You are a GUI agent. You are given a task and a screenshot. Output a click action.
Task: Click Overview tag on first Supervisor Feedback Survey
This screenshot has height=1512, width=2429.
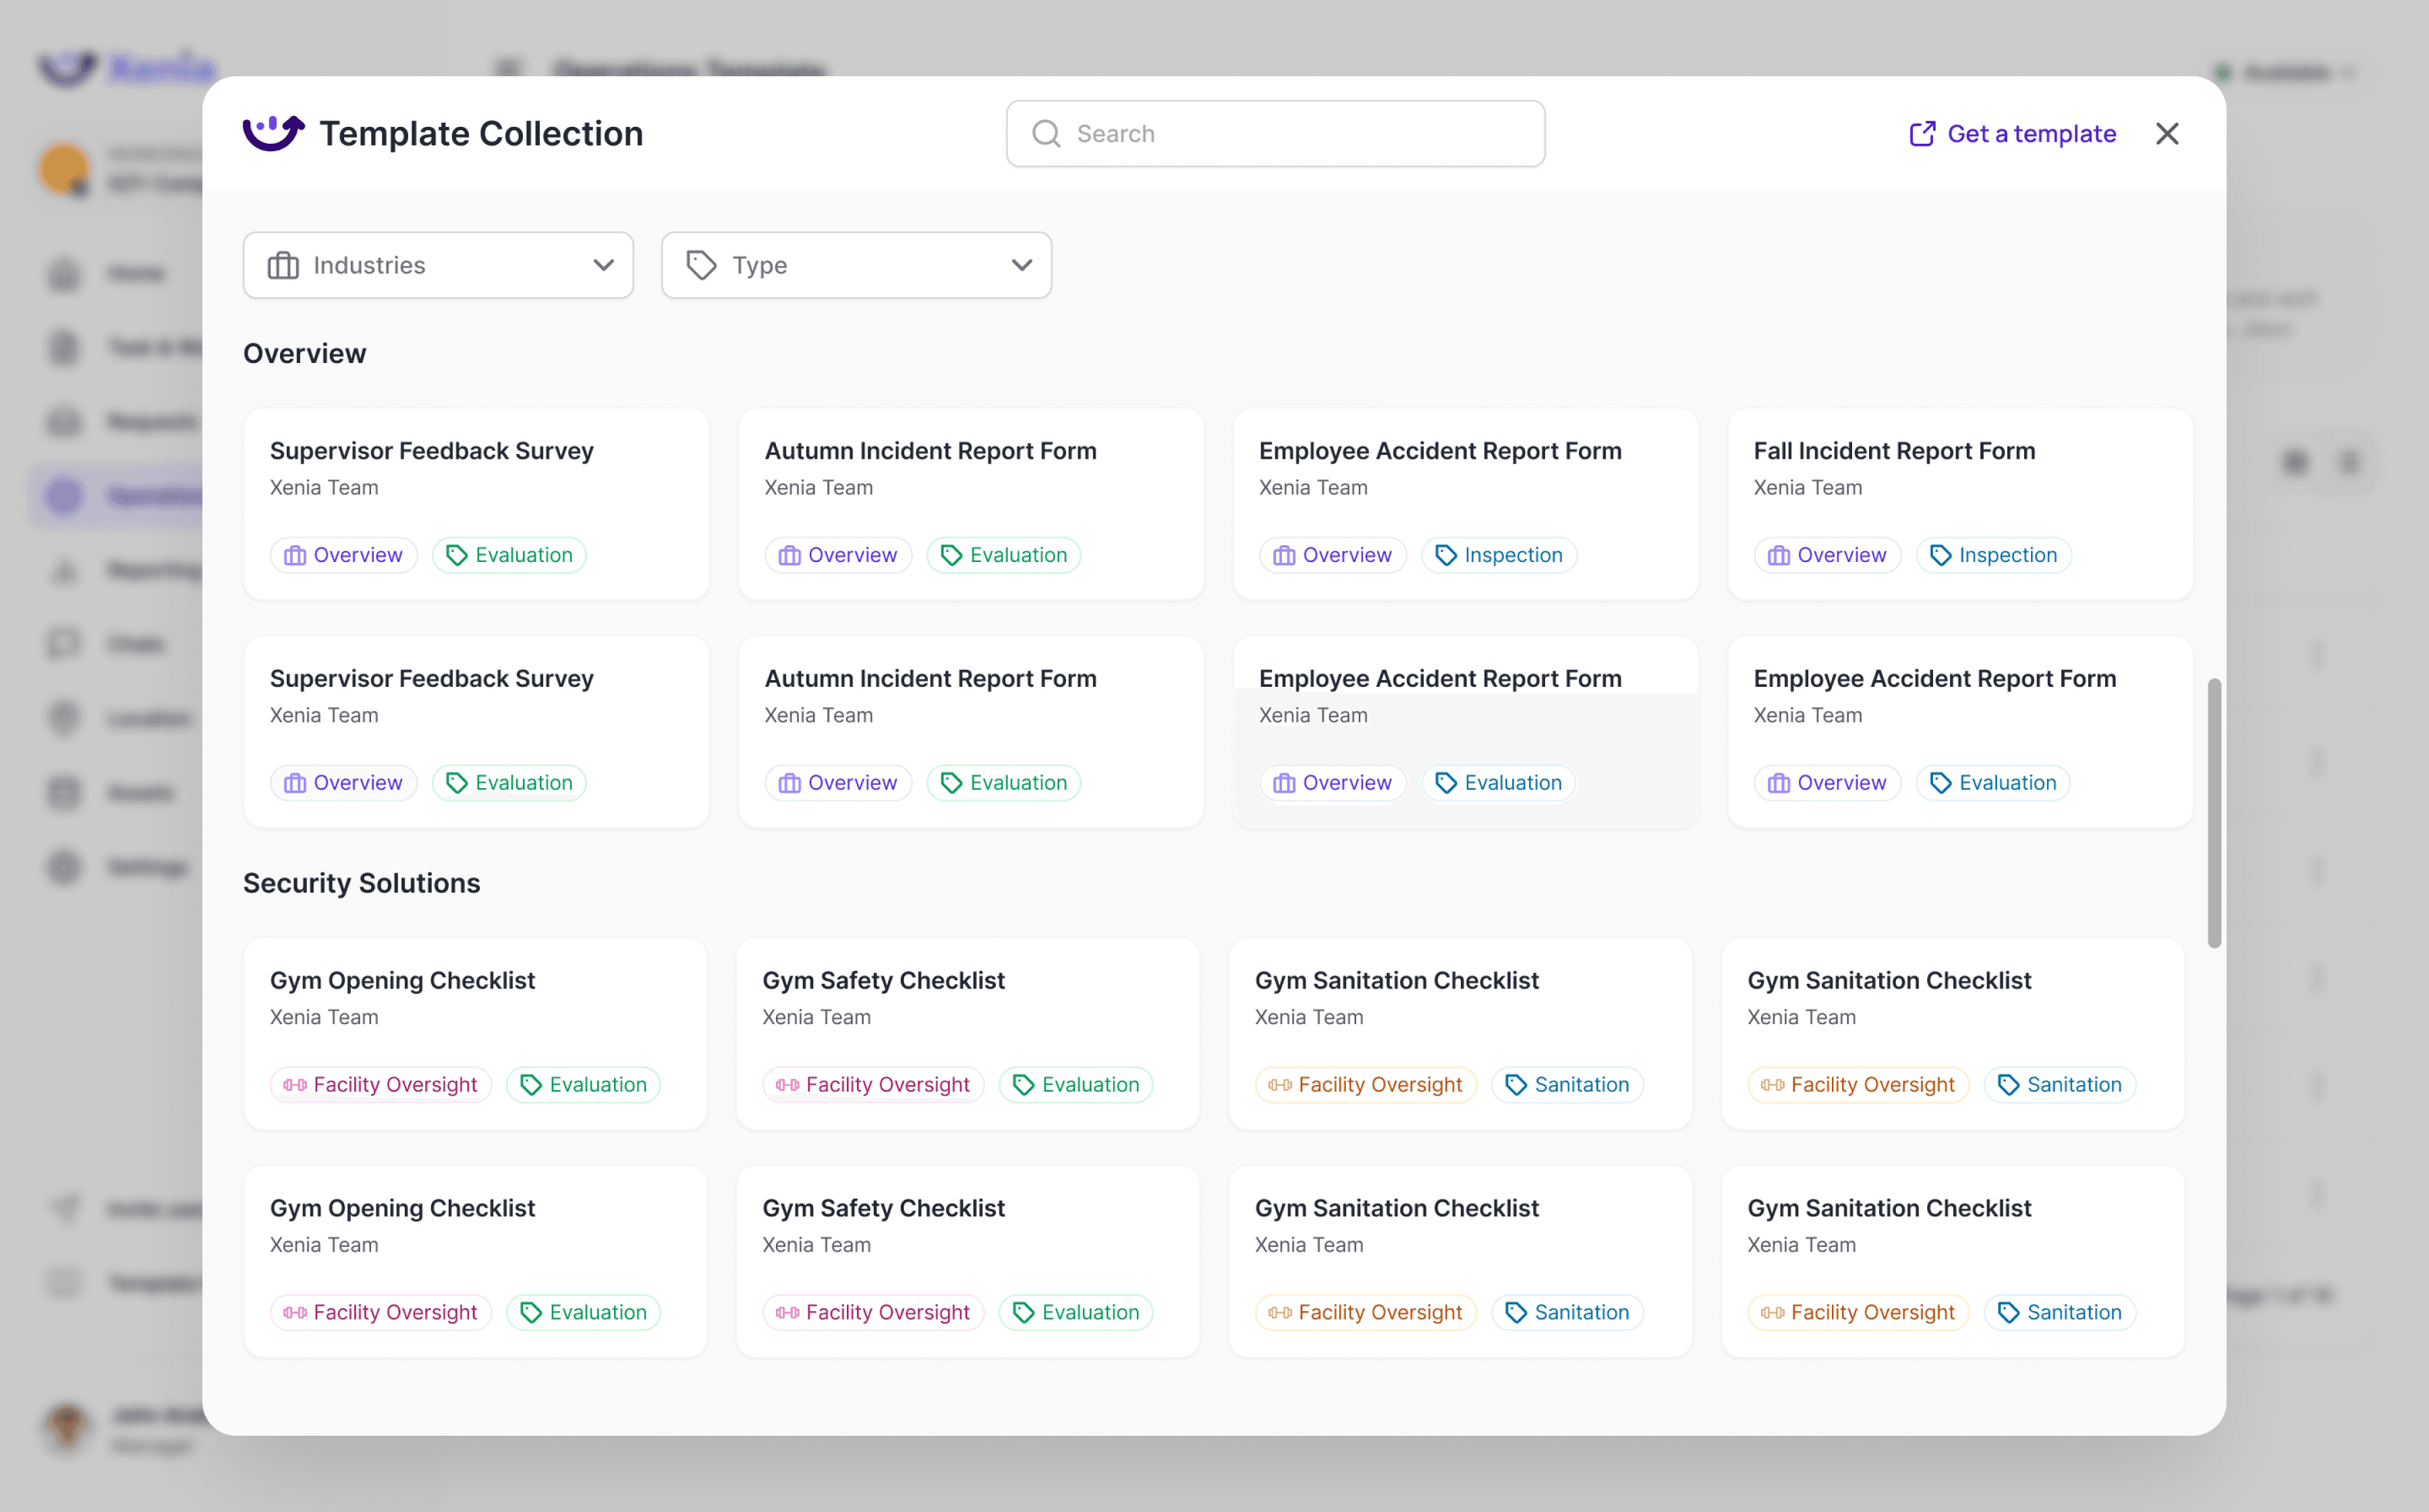coord(343,555)
